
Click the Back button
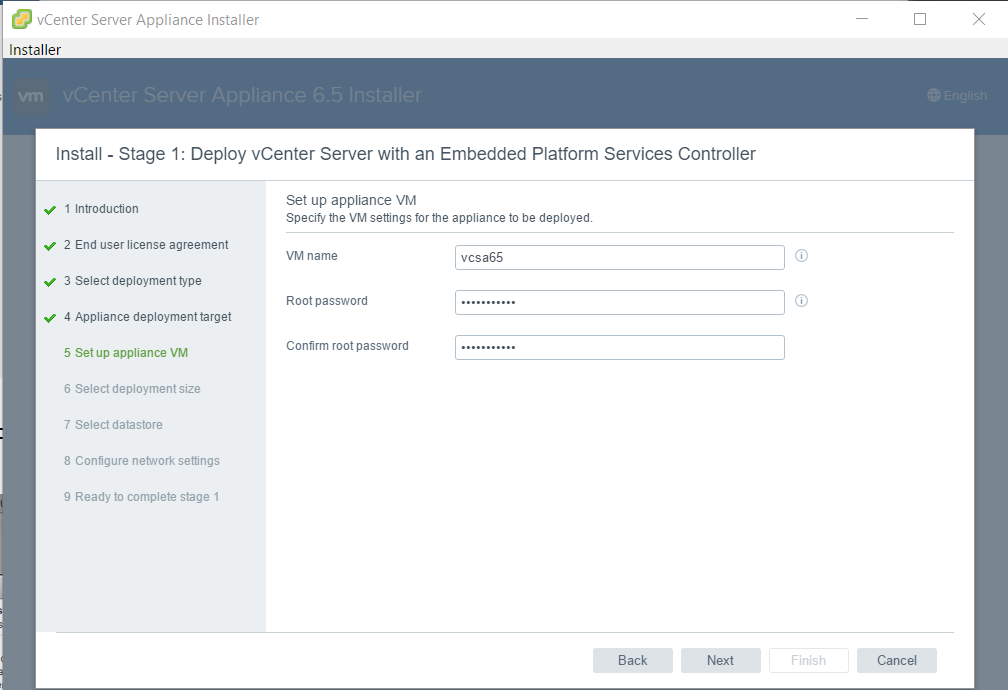point(633,660)
